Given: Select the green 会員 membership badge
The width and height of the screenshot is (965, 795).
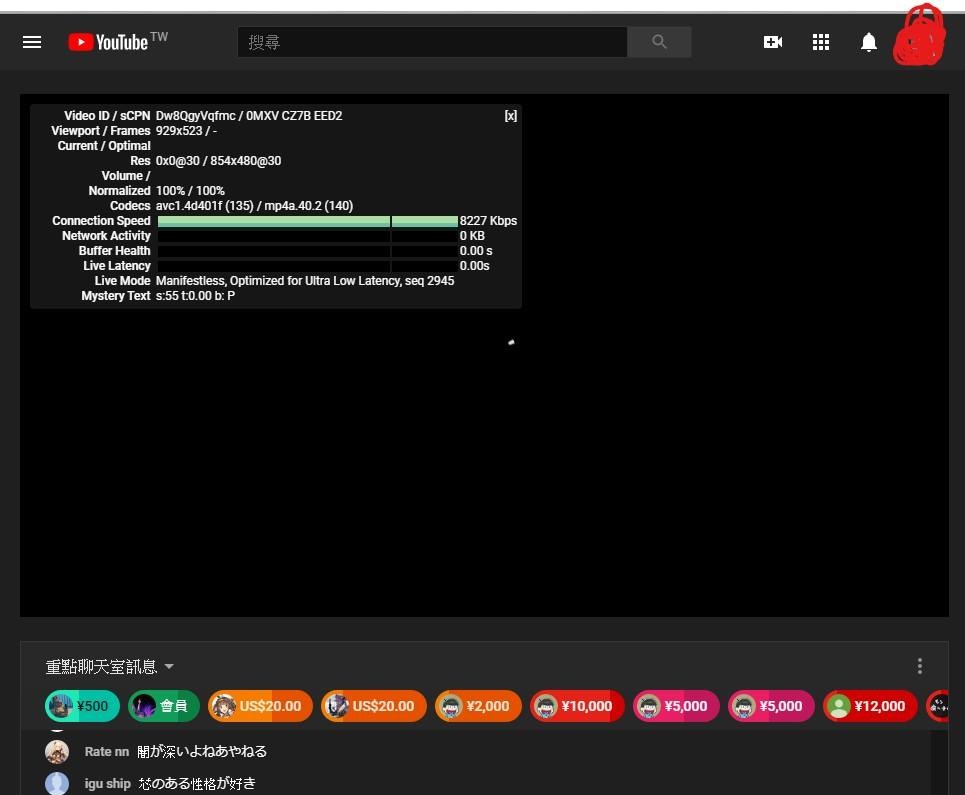Looking at the screenshot, I should 163,706.
